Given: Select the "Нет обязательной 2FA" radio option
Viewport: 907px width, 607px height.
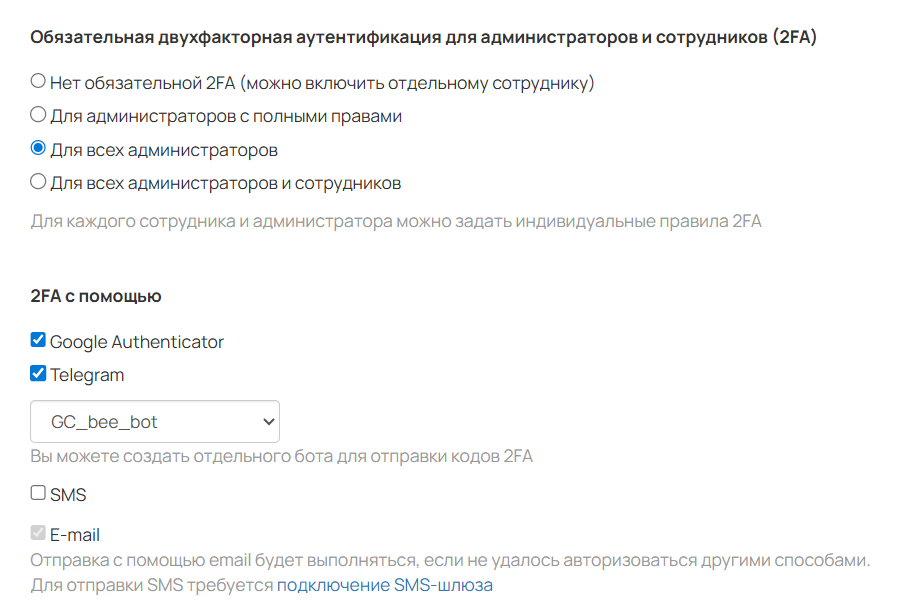Looking at the screenshot, I should pos(38,81).
